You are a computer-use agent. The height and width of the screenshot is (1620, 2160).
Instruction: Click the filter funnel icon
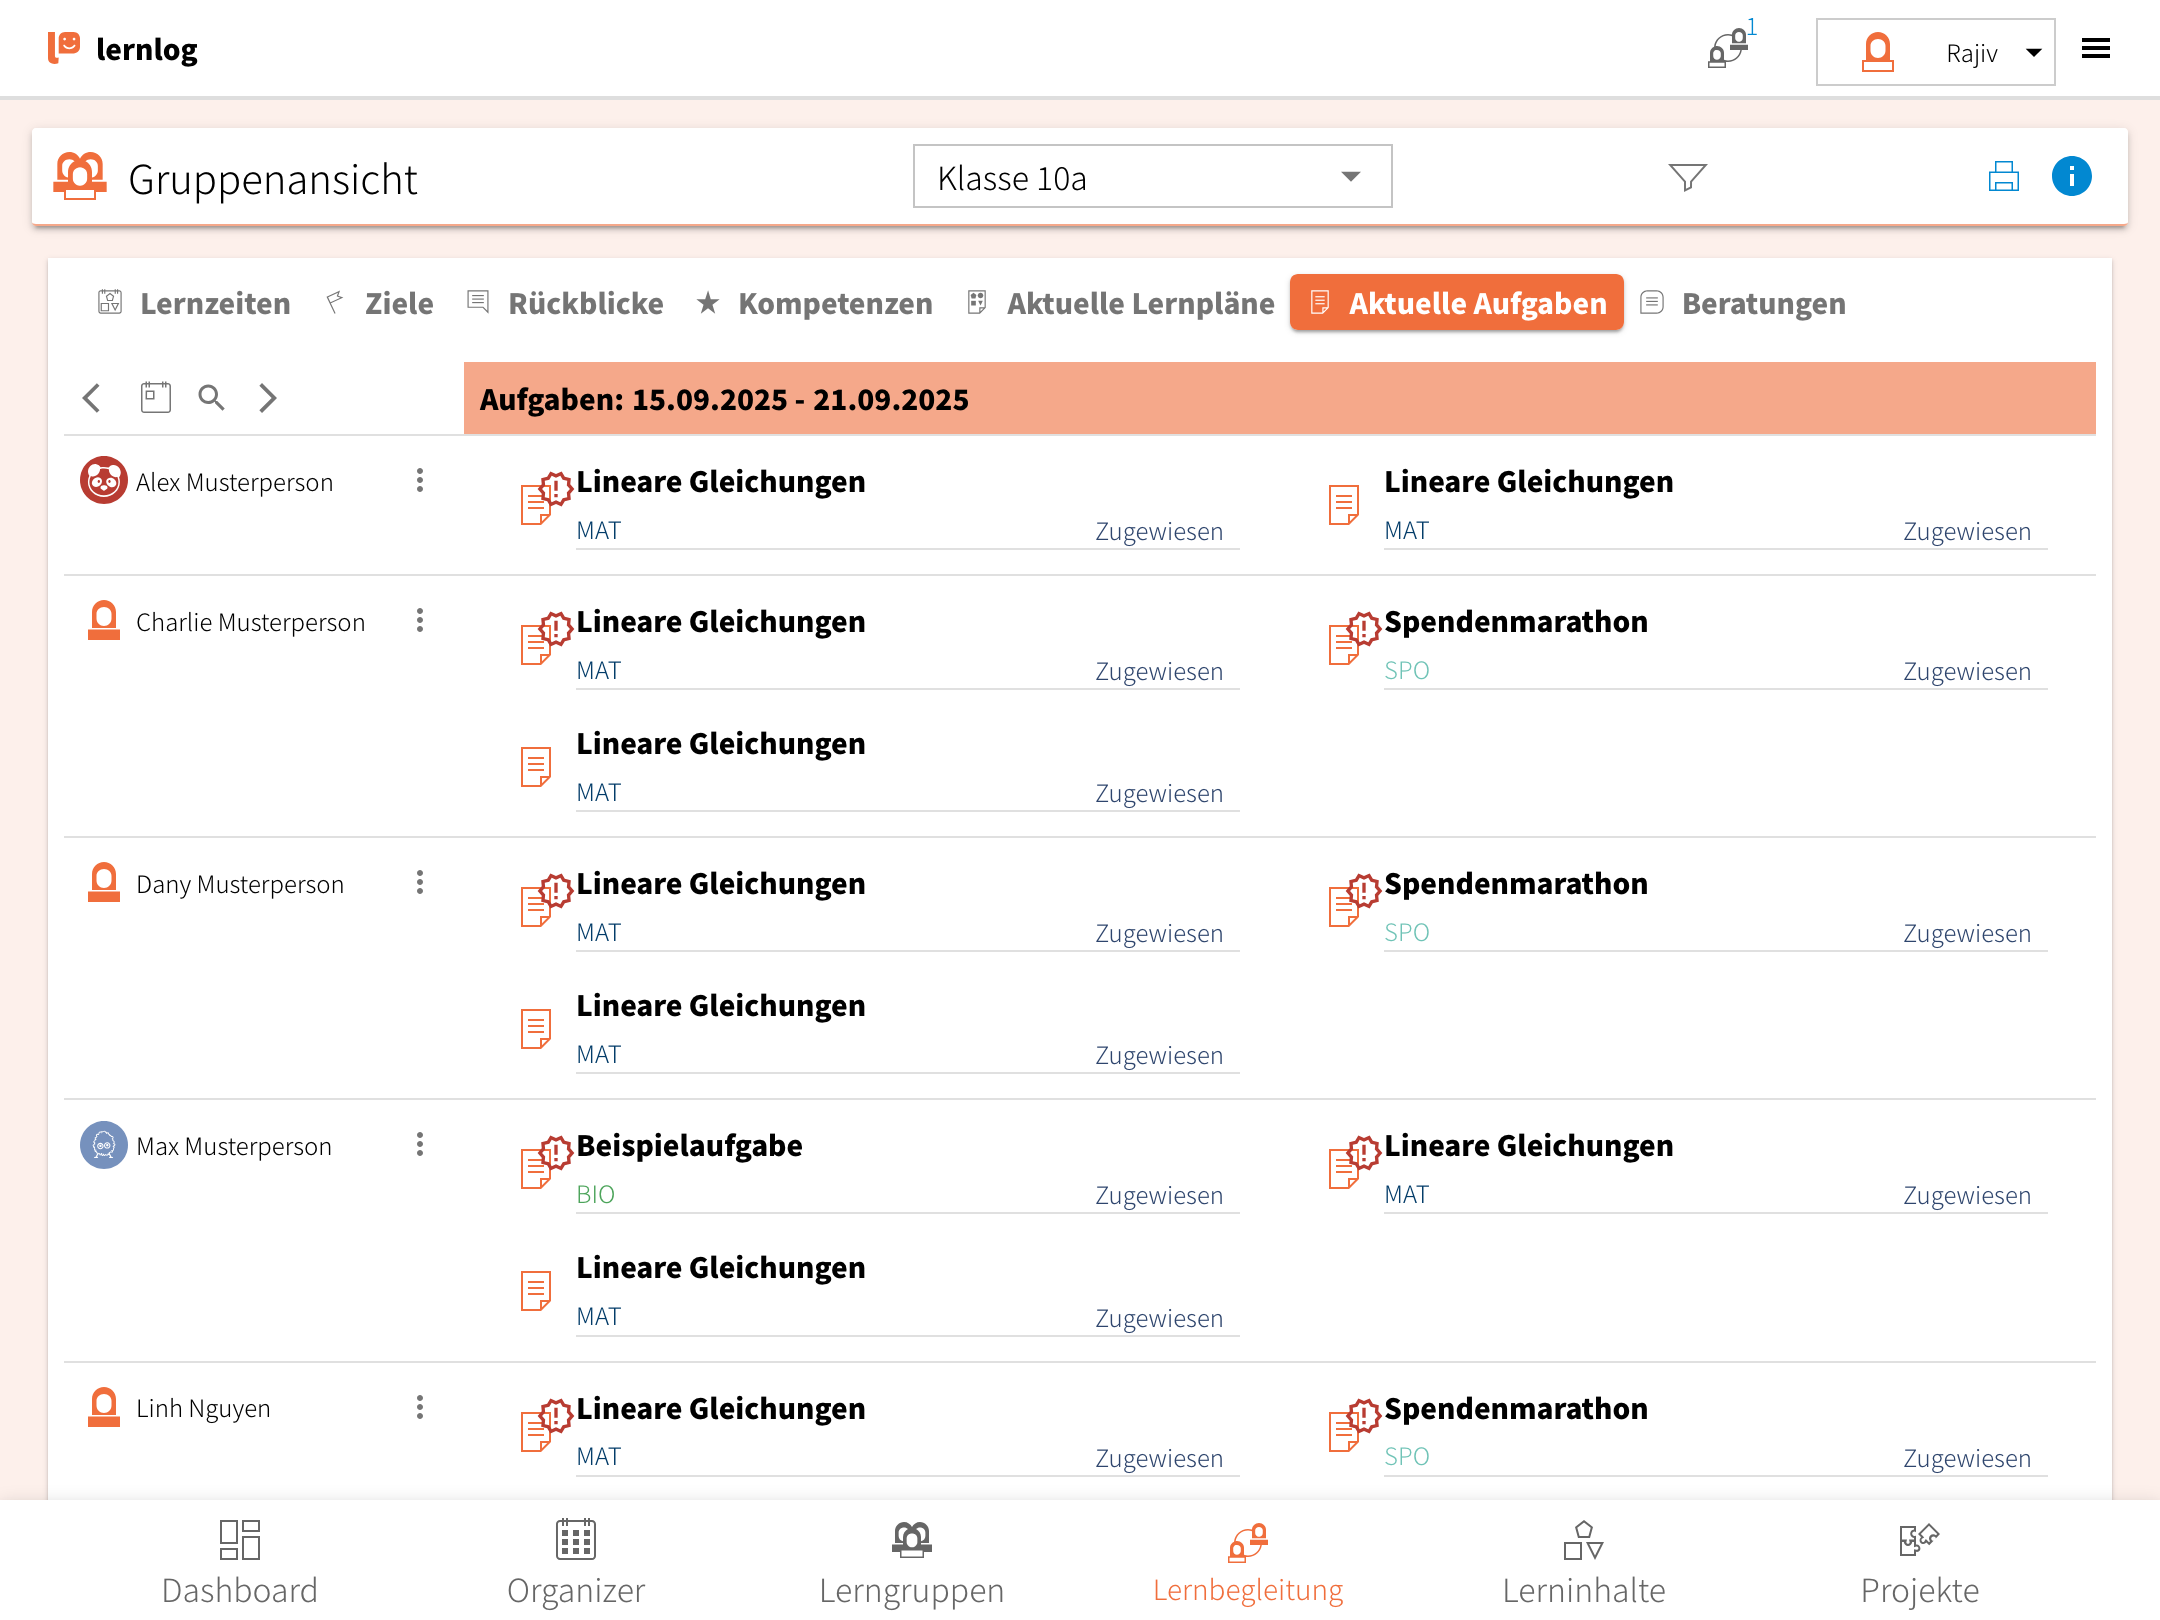pyautogui.click(x=1687, y=177)
